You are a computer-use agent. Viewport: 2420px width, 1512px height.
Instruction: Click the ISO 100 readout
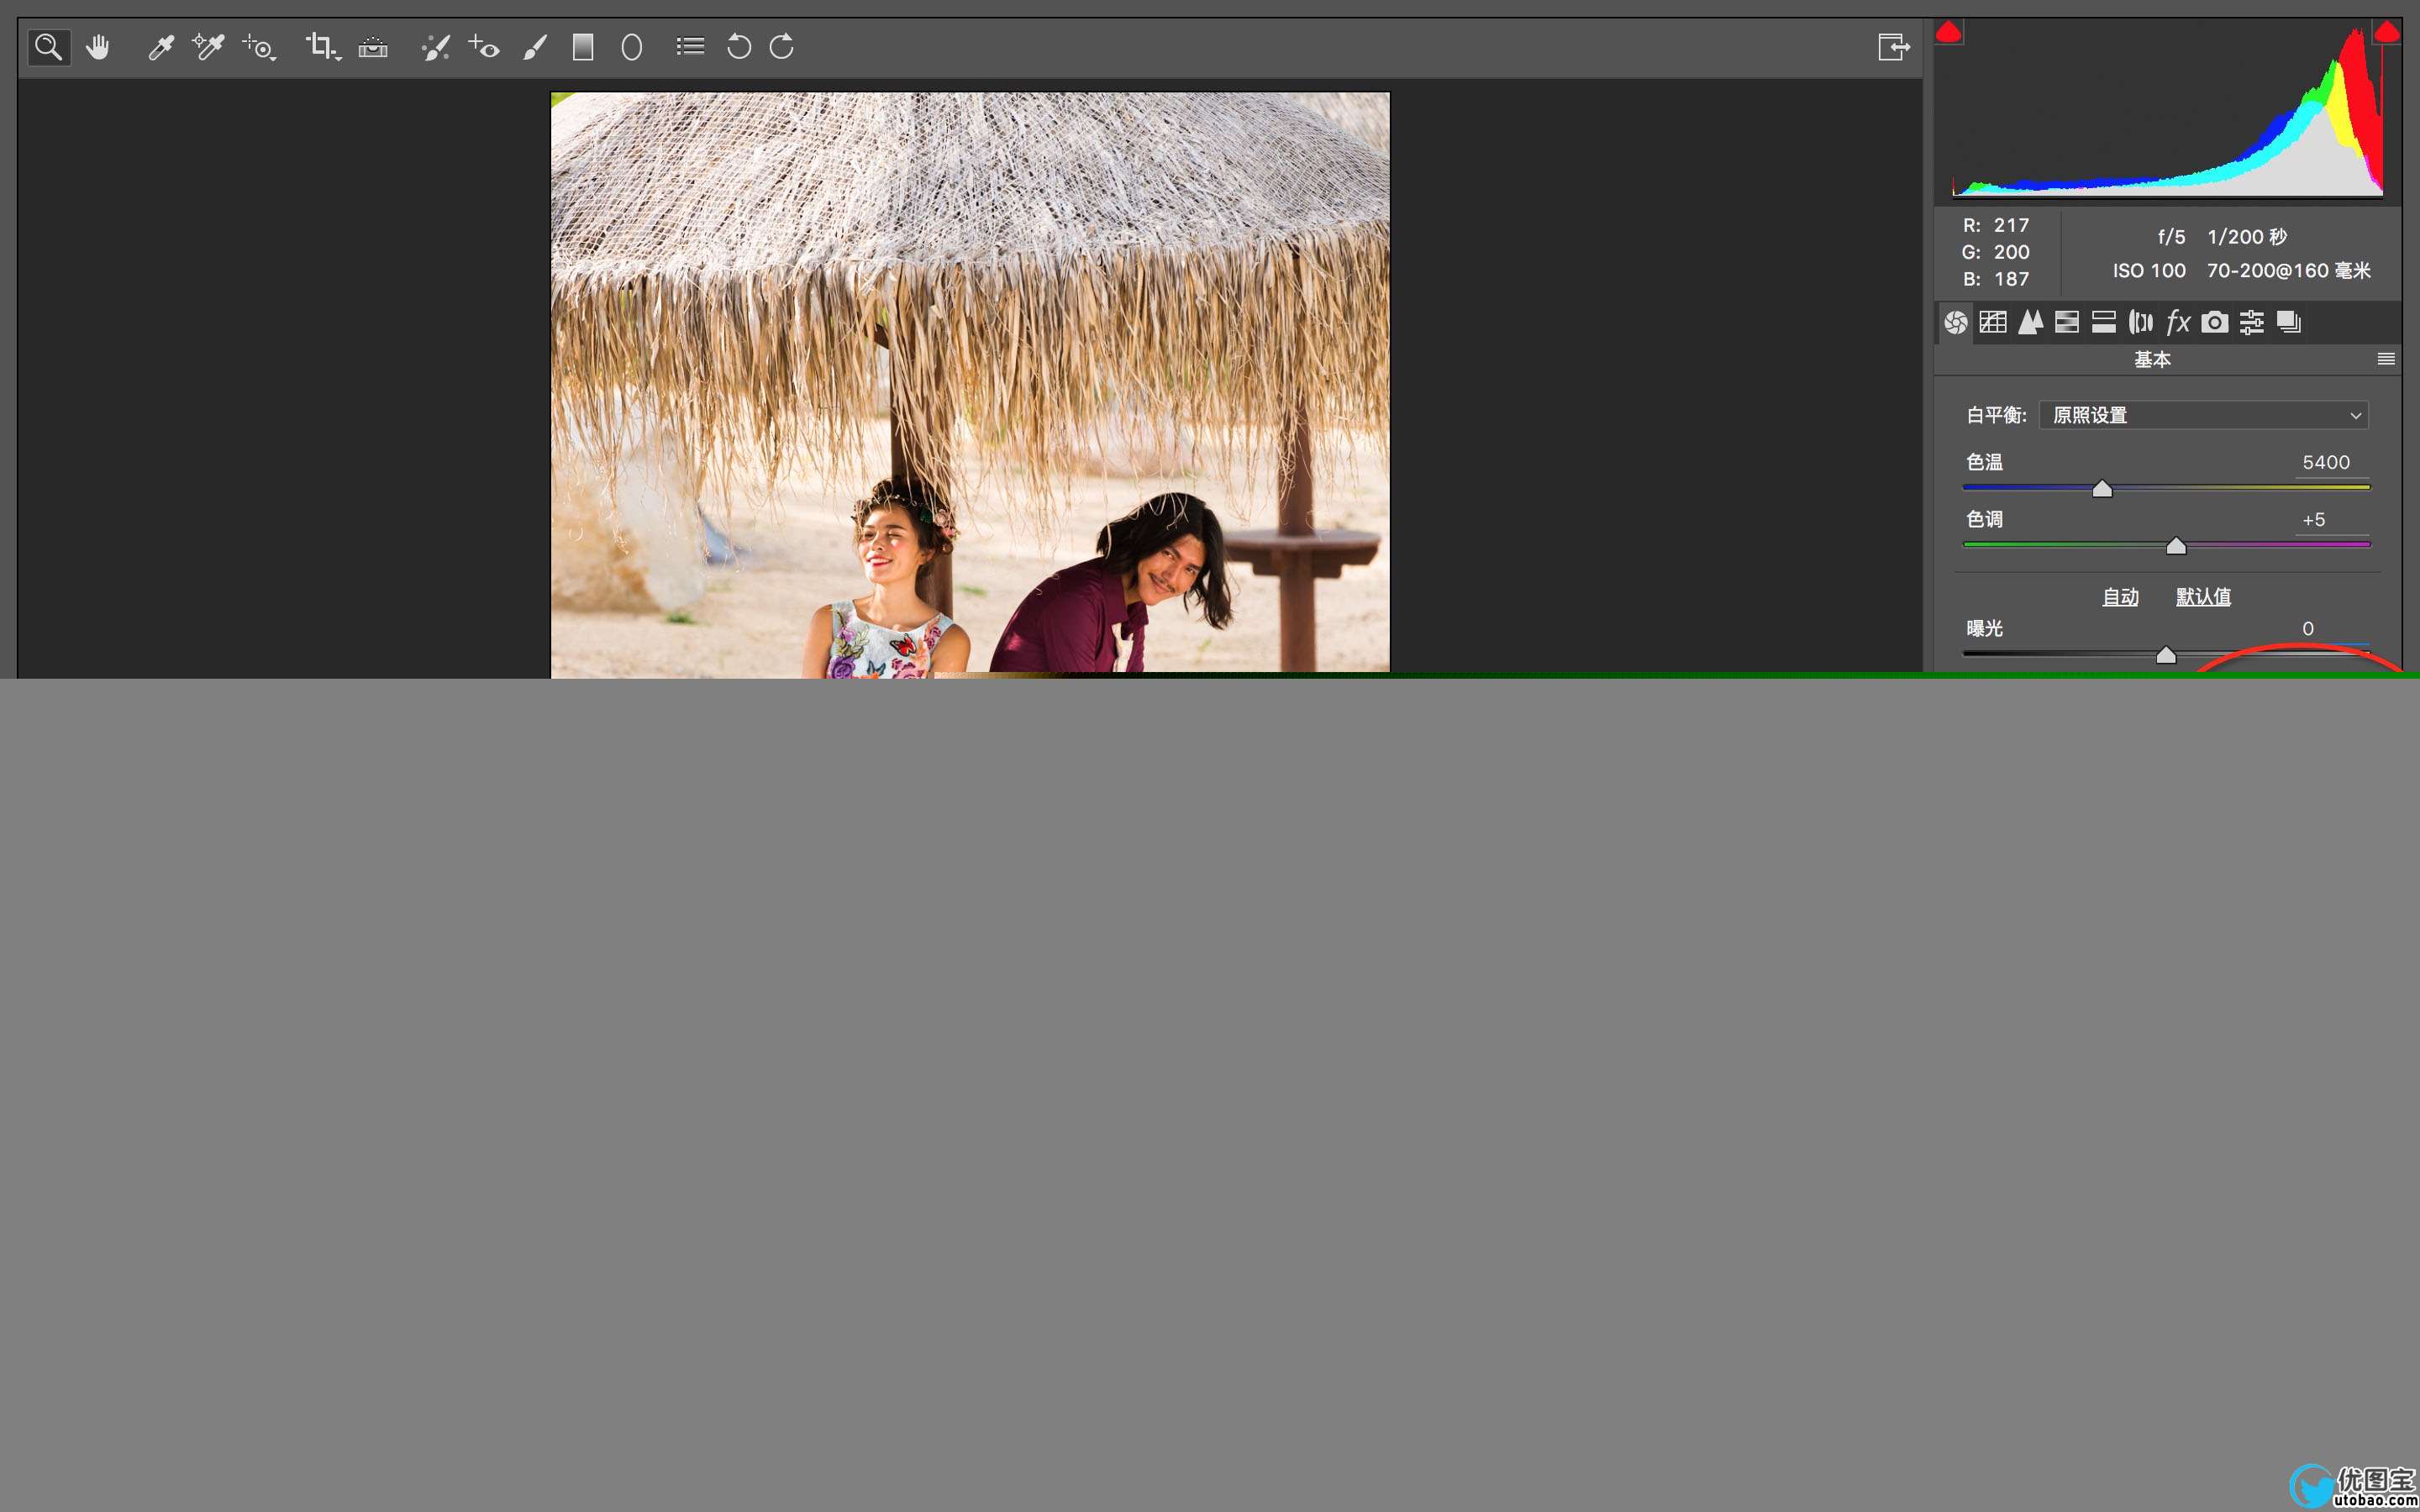pos(2149,271)
